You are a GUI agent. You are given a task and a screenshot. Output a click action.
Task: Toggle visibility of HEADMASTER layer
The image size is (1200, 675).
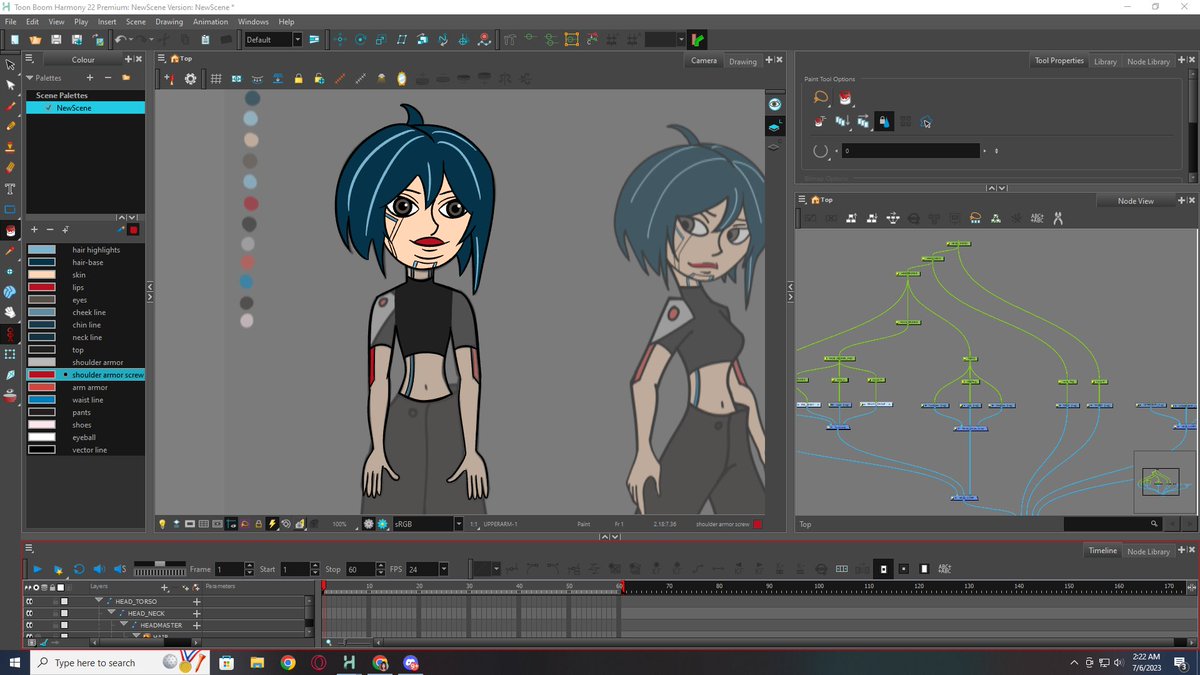[30, 625]
